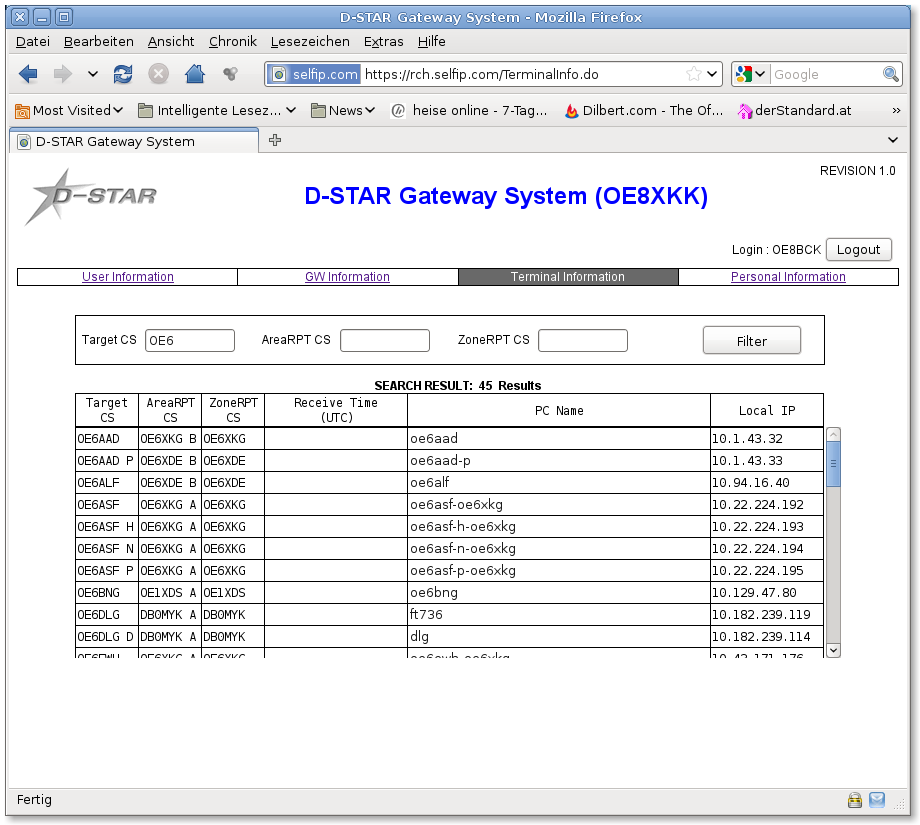920x825 pixels.
Task: Click the Fertig status bar text
Action: tap(34, 800)
